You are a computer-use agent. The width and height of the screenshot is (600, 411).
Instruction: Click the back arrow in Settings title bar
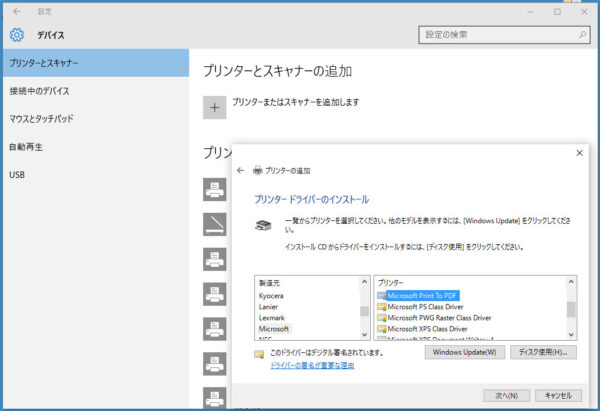tap(16, 11)
